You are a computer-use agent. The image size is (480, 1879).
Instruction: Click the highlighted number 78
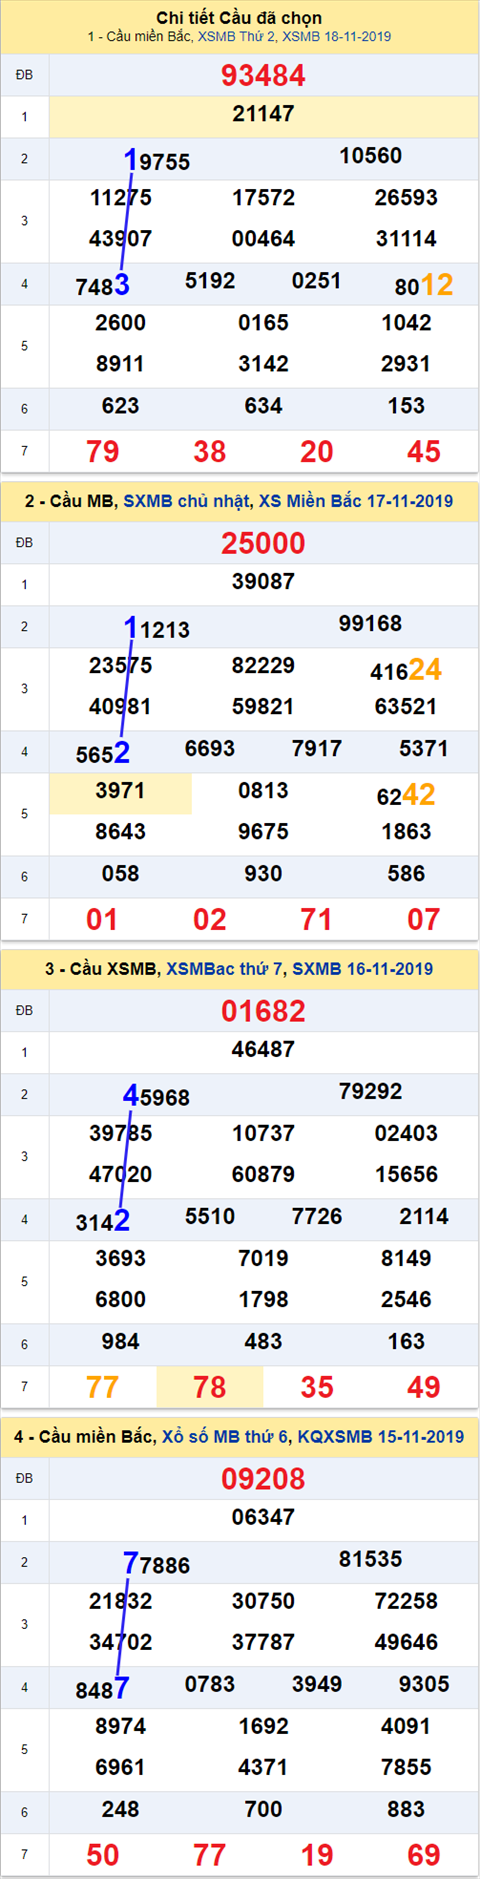(x=210, y=1388)
